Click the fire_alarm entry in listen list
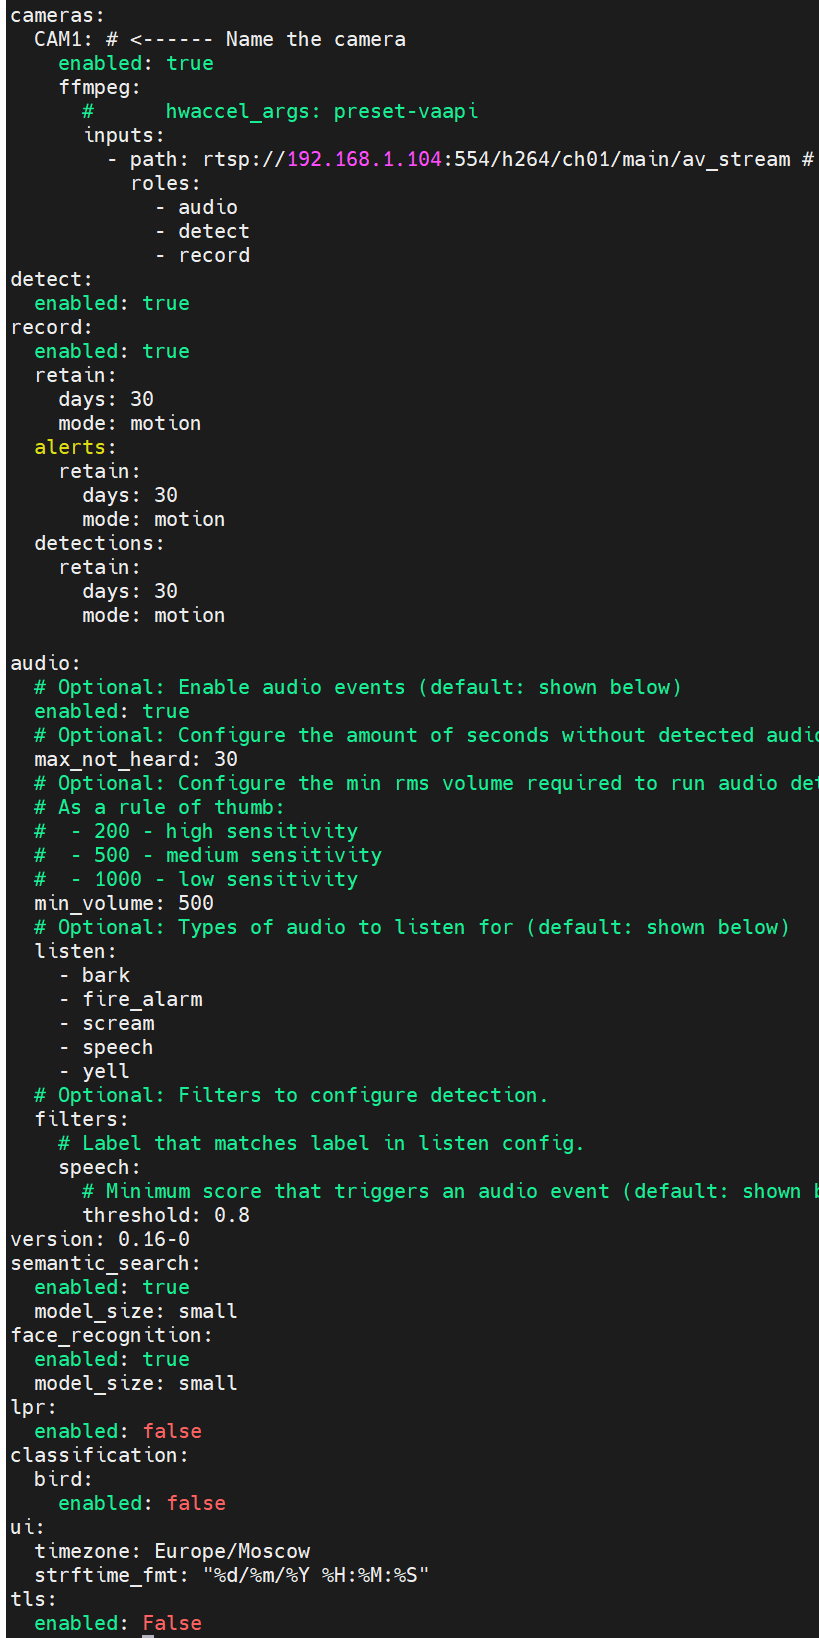 [142, 999]
